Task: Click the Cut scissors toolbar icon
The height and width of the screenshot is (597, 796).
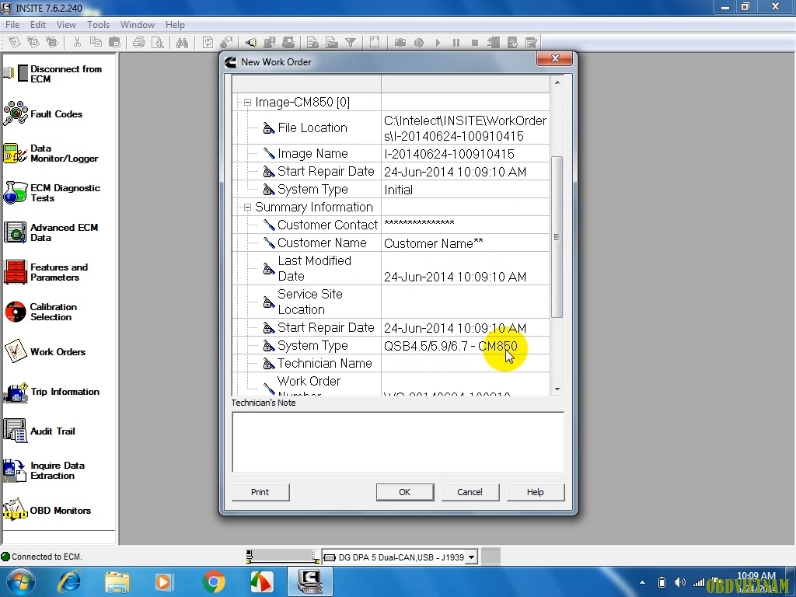Action: (77, 43)
